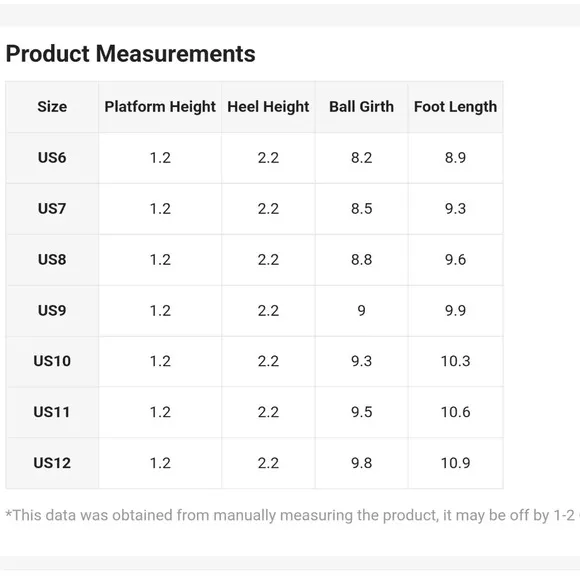Click the 10.9 foot length cell for US12

point(455,463)
